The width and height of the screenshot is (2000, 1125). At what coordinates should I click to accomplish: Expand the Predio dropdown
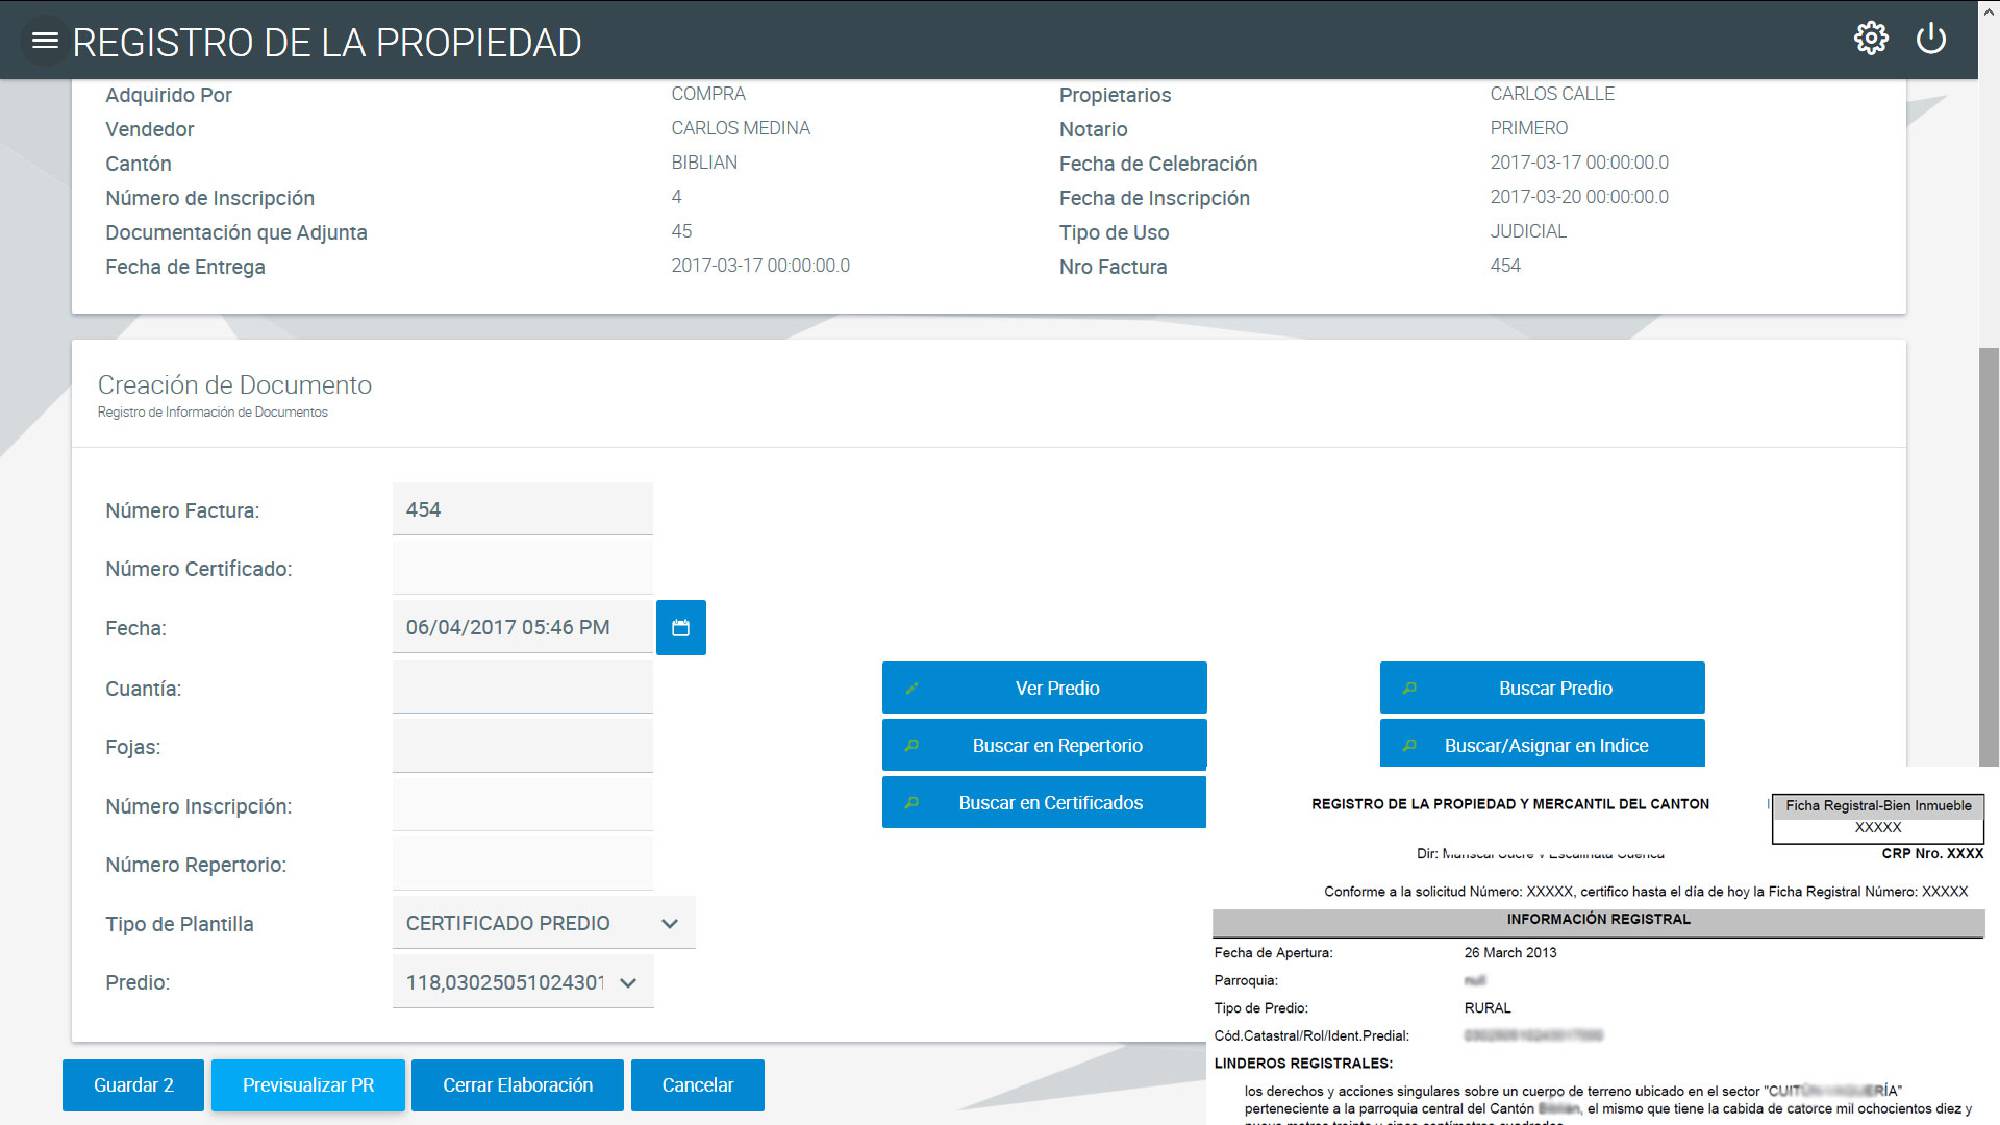(523, 982)
